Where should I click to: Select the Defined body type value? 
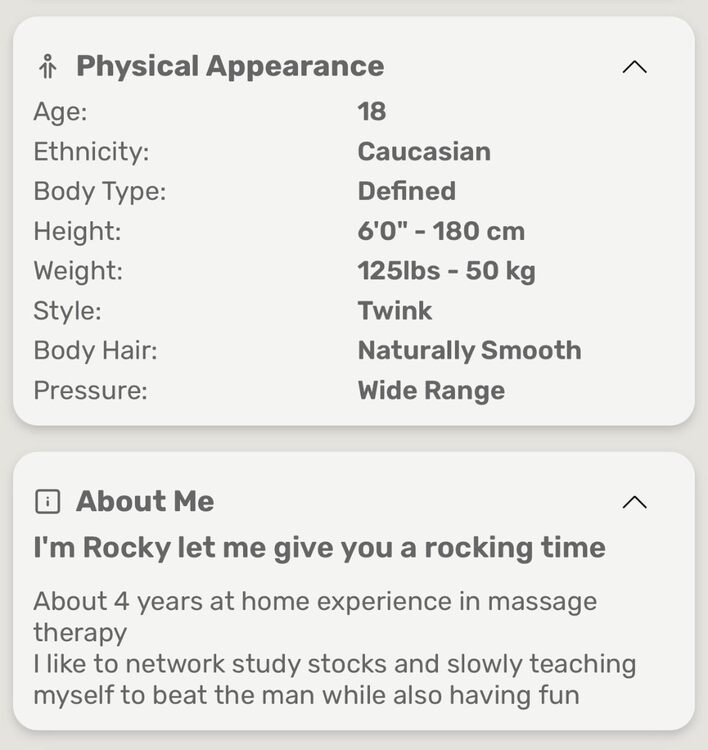[x=406, y=191]
